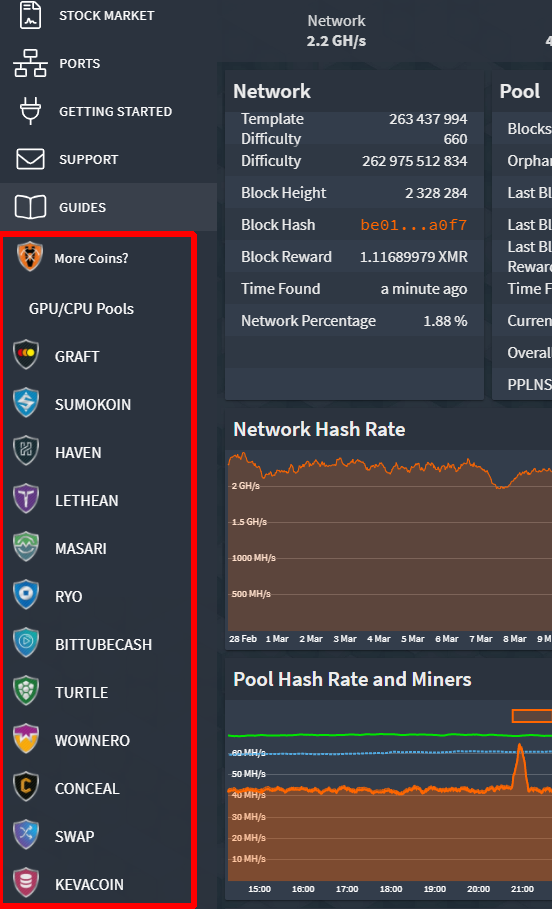The height and width of the screenshot is (909, 552).
Task: Select the SUMOKOIN shield icon
Action: point(26,403)
